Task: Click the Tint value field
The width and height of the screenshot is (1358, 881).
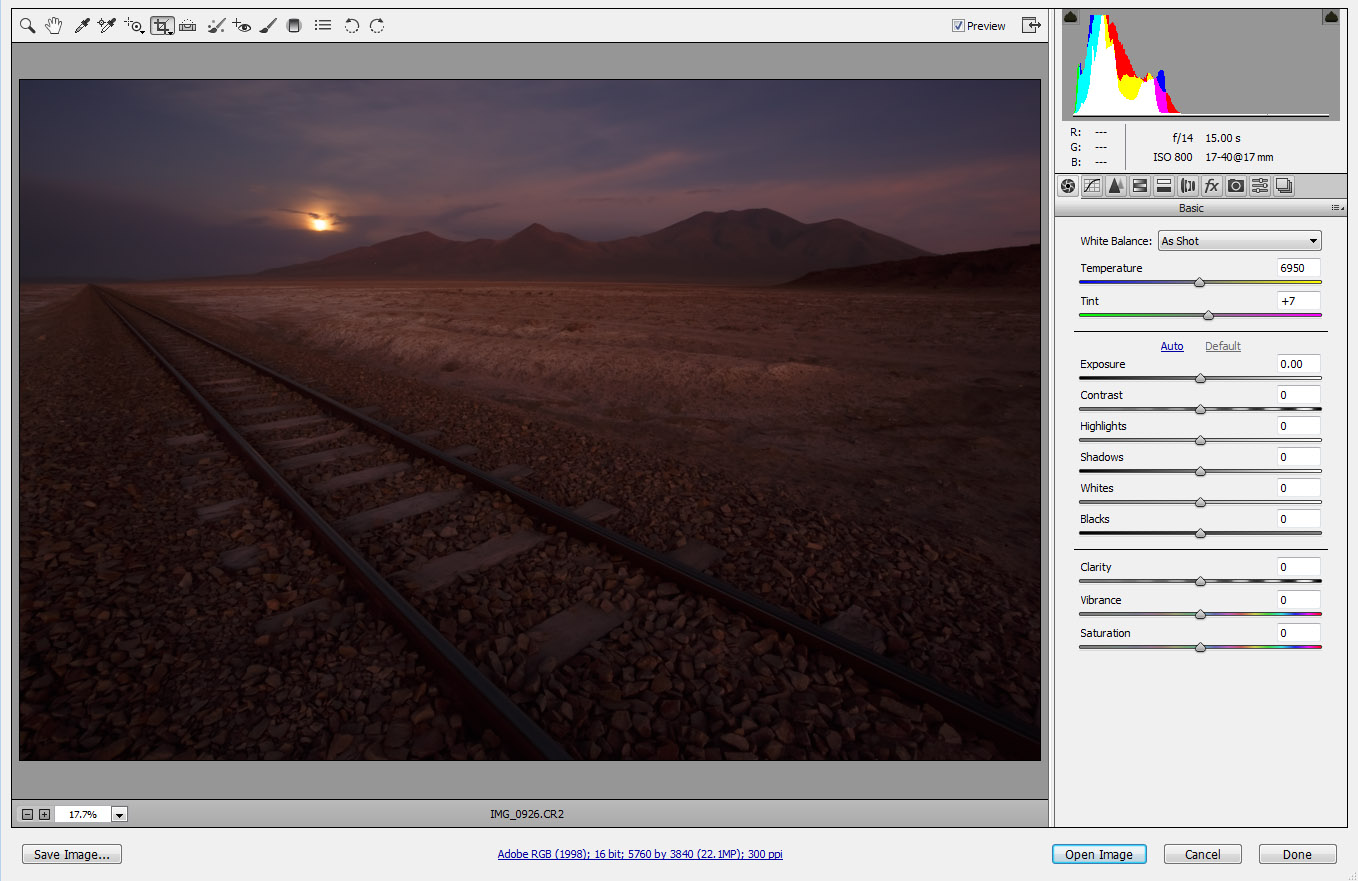Action: [1298, 300]
